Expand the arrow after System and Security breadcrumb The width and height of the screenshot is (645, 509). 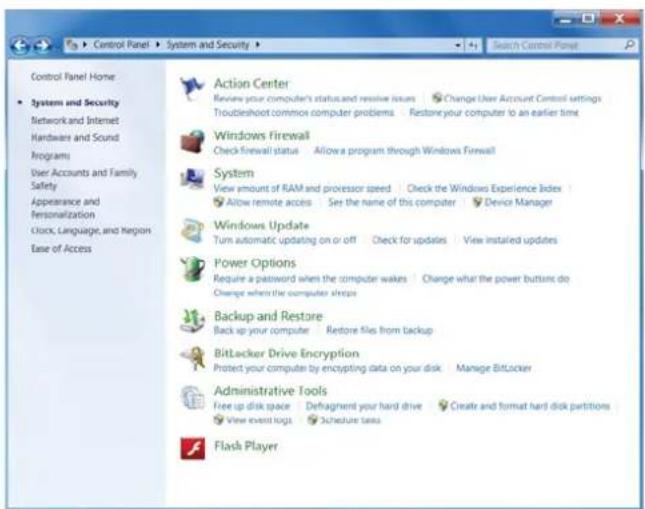[258, 44]
